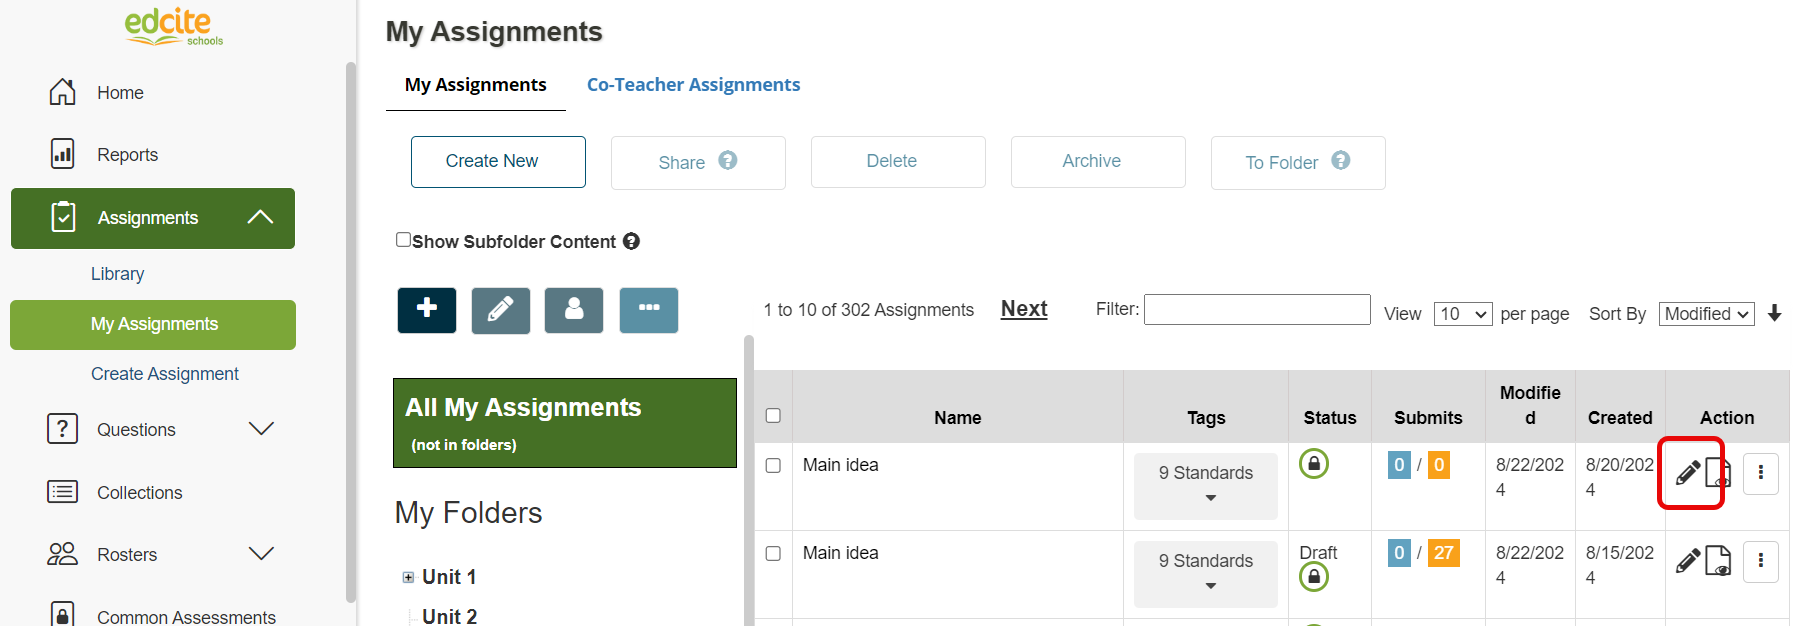
Task: Toggle the descending sort arrow icon
Action: (1775, 313)
